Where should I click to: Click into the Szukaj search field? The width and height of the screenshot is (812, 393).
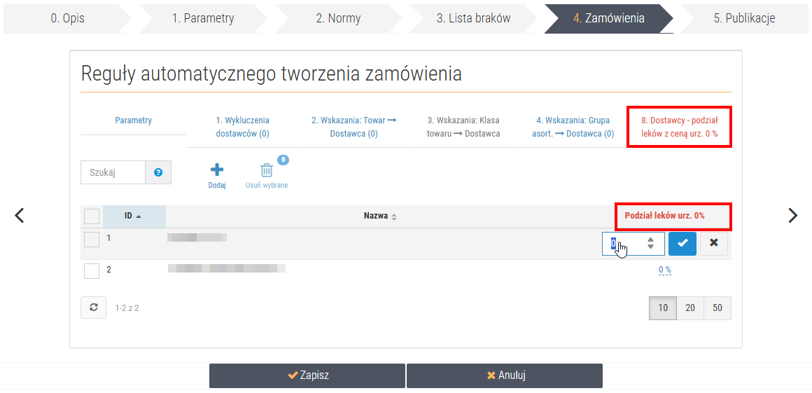pyautogui.click(x=113, y=172)
